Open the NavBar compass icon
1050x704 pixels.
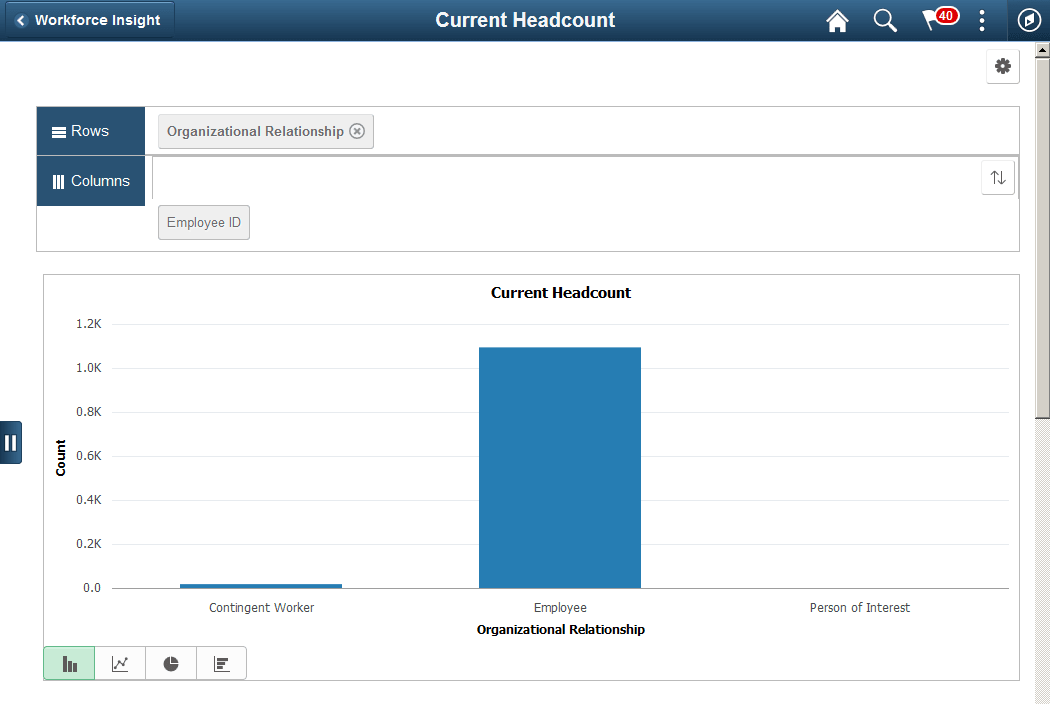[x=1029, y=20]
